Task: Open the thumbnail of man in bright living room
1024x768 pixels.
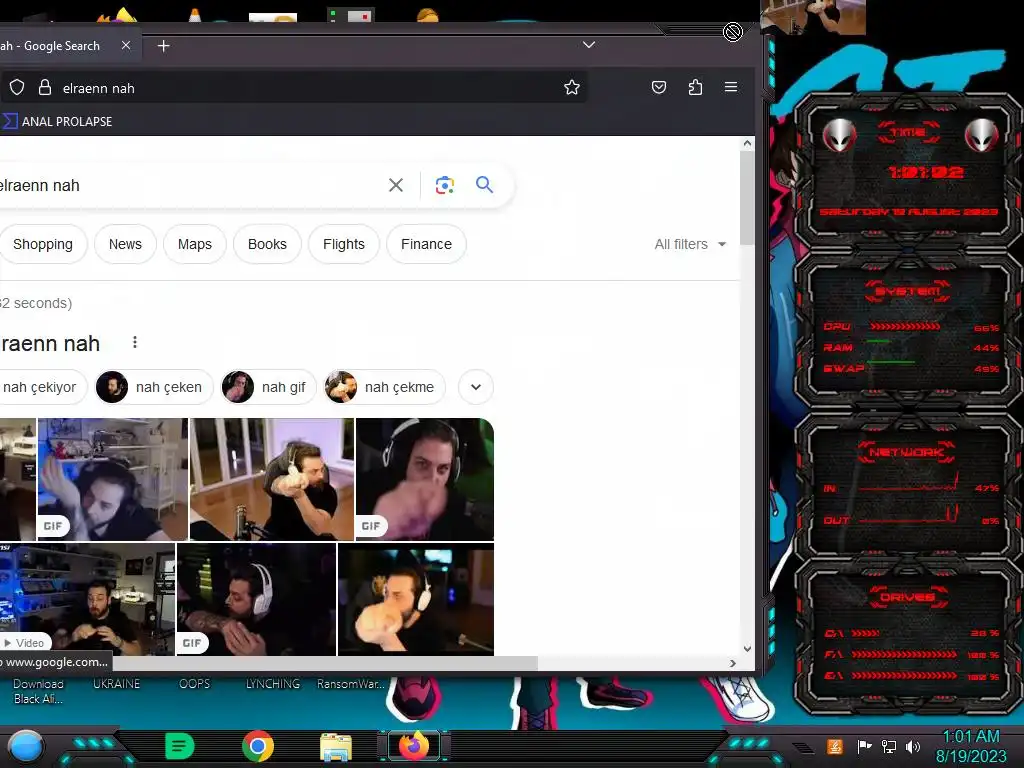Action: coord(272,479)
